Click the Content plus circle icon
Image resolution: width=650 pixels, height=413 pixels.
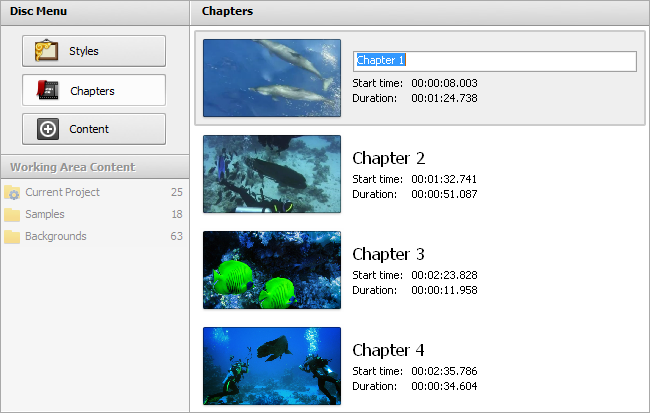tap(48, 129)
